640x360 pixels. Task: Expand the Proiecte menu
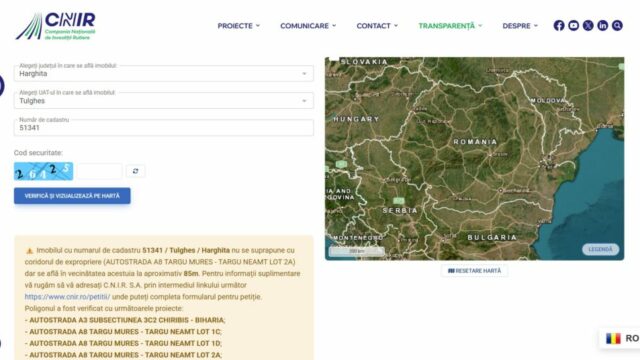[238, 26]
